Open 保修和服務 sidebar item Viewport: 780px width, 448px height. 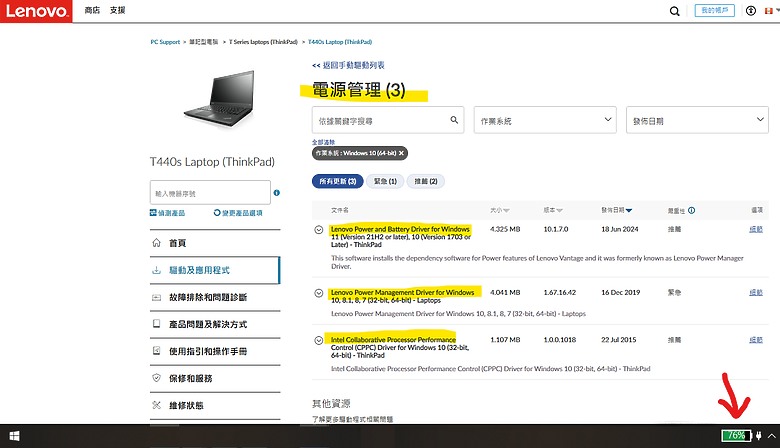(215, 378)
